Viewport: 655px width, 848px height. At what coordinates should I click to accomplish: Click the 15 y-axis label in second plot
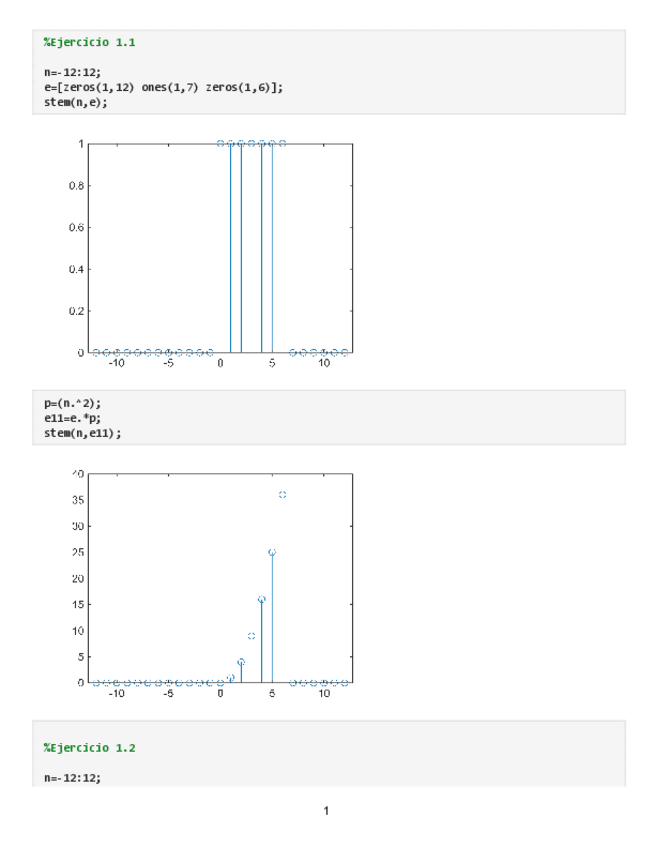(x=77, y=605)
